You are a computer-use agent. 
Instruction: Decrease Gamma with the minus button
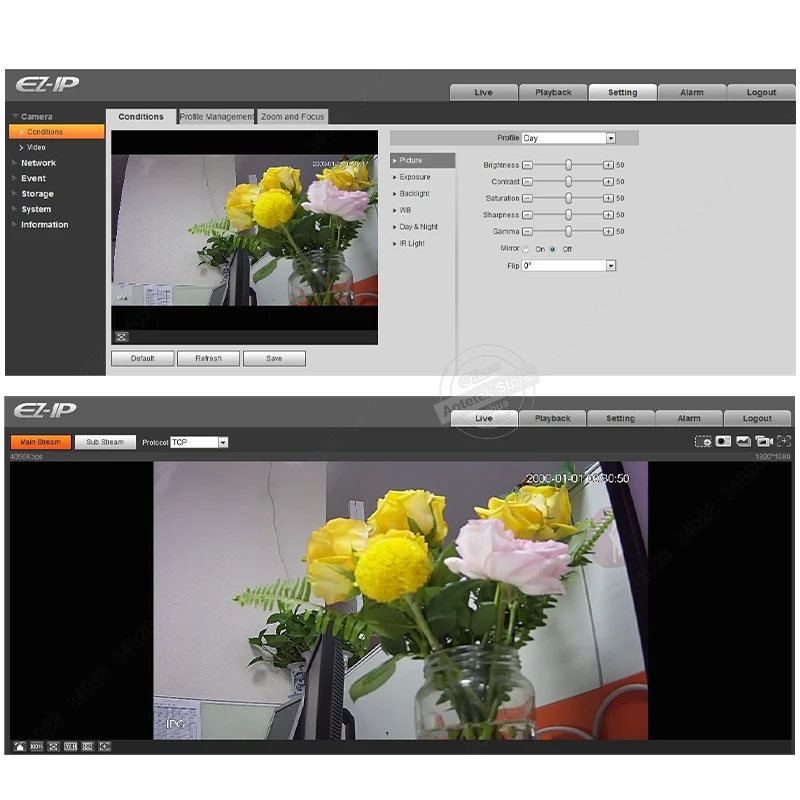(528, 232)
